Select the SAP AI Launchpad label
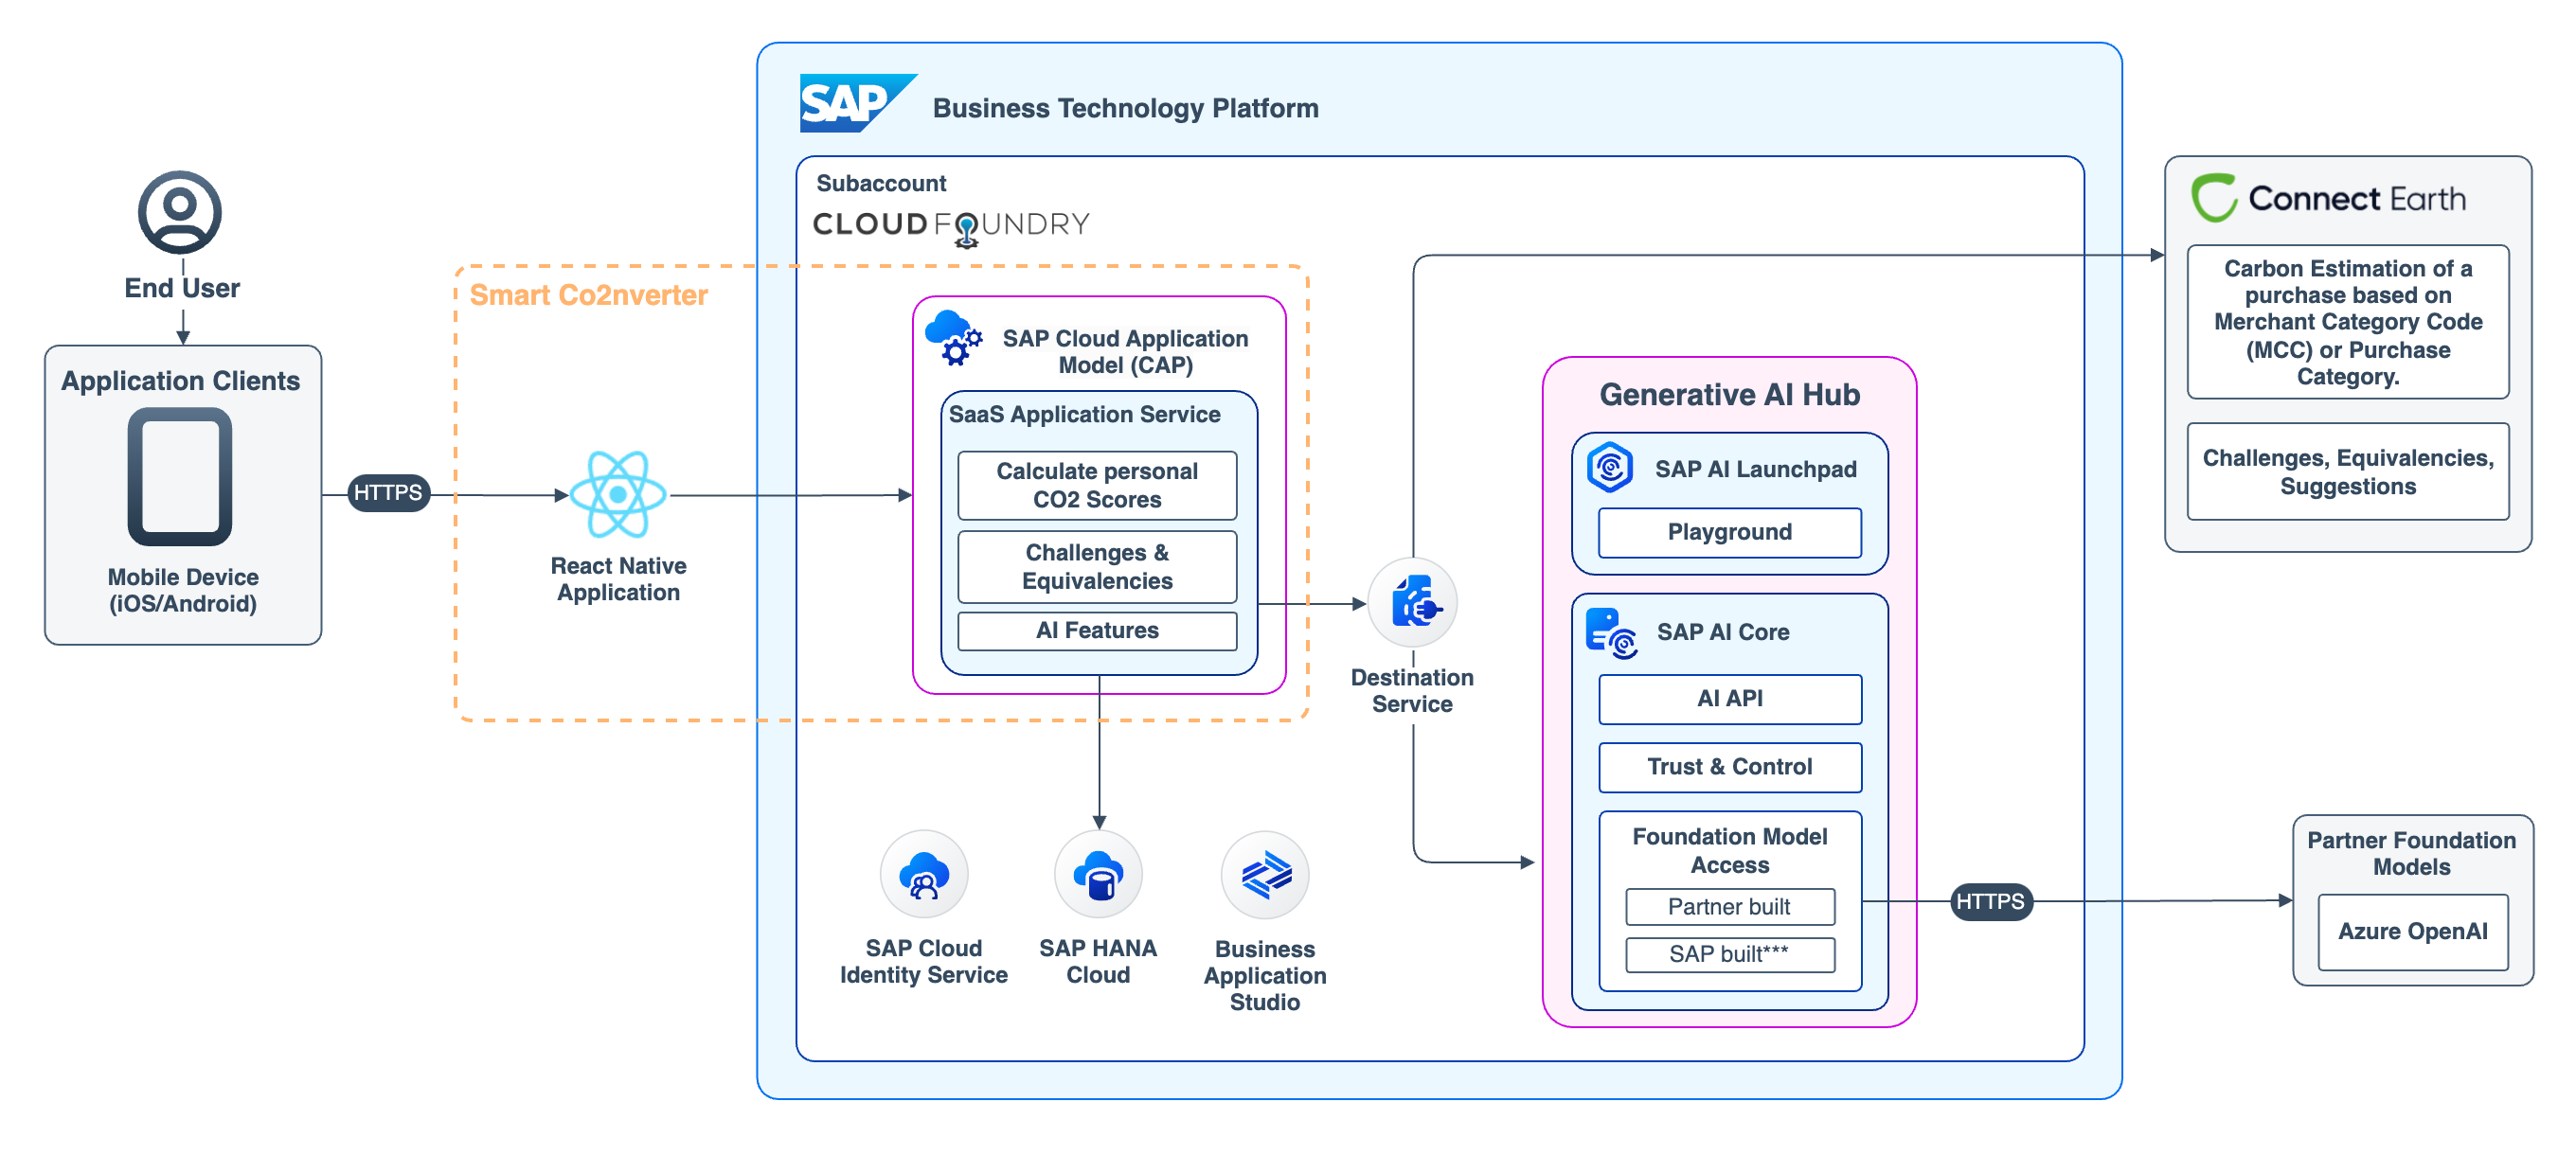The image size is (2576, 1155). [1755, 469]
